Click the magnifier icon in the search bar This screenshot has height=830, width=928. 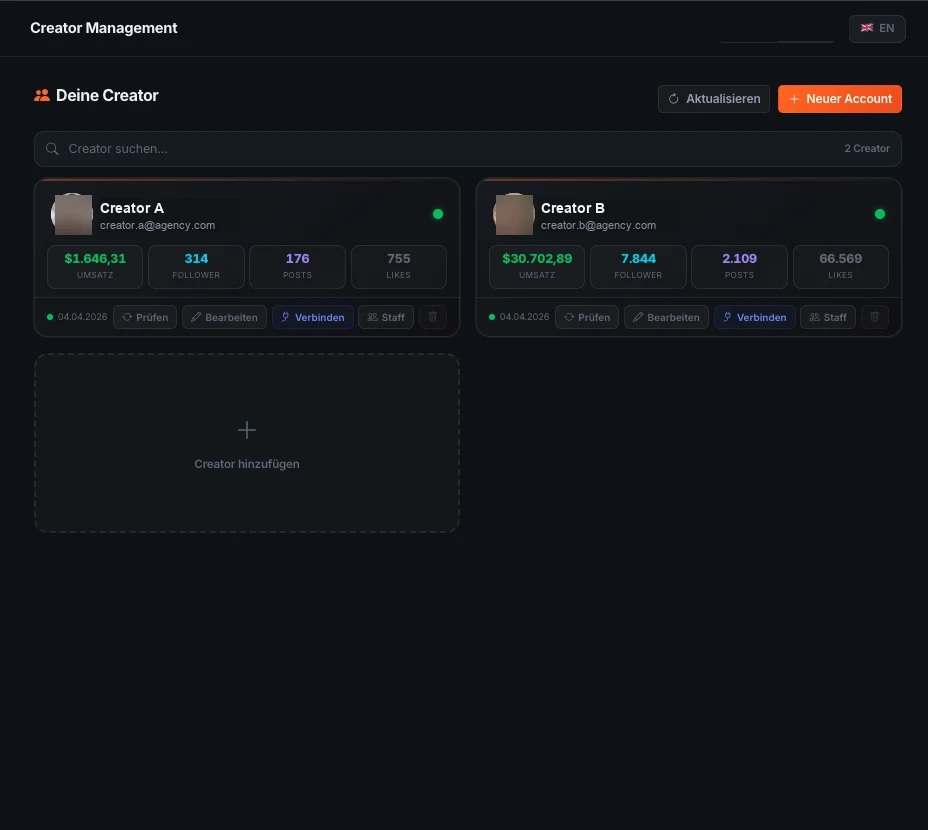52,148
